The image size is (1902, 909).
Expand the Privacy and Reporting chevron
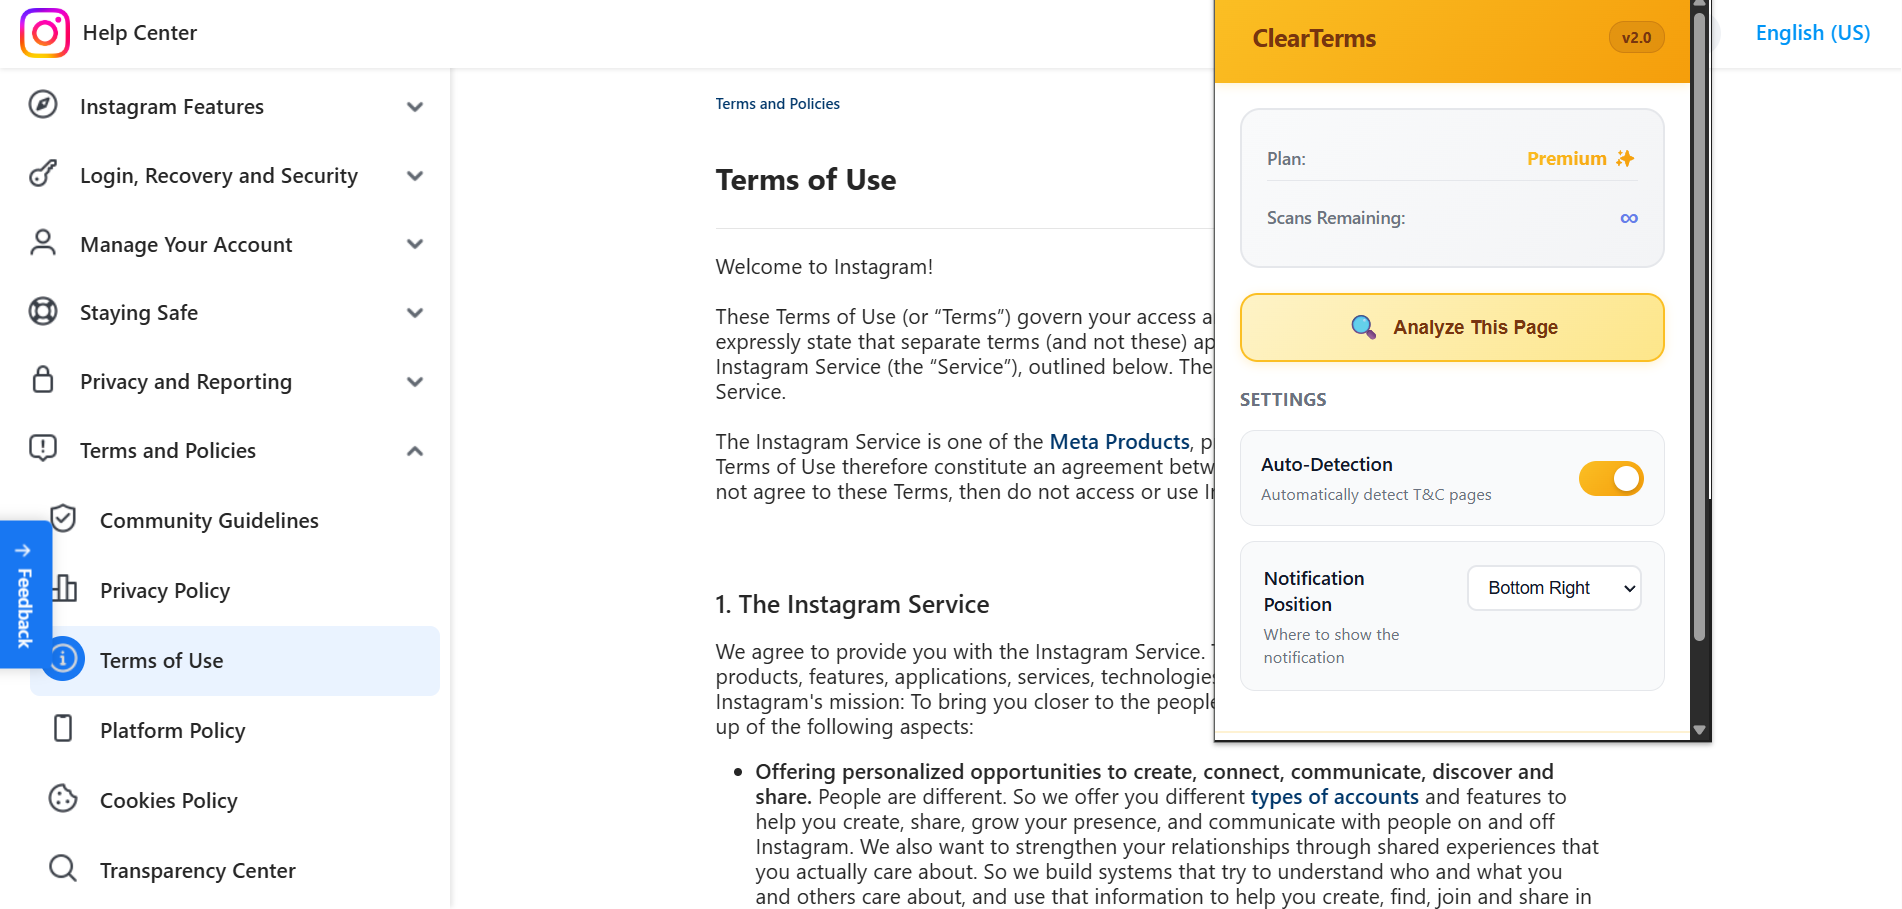[x=415, y=382]
